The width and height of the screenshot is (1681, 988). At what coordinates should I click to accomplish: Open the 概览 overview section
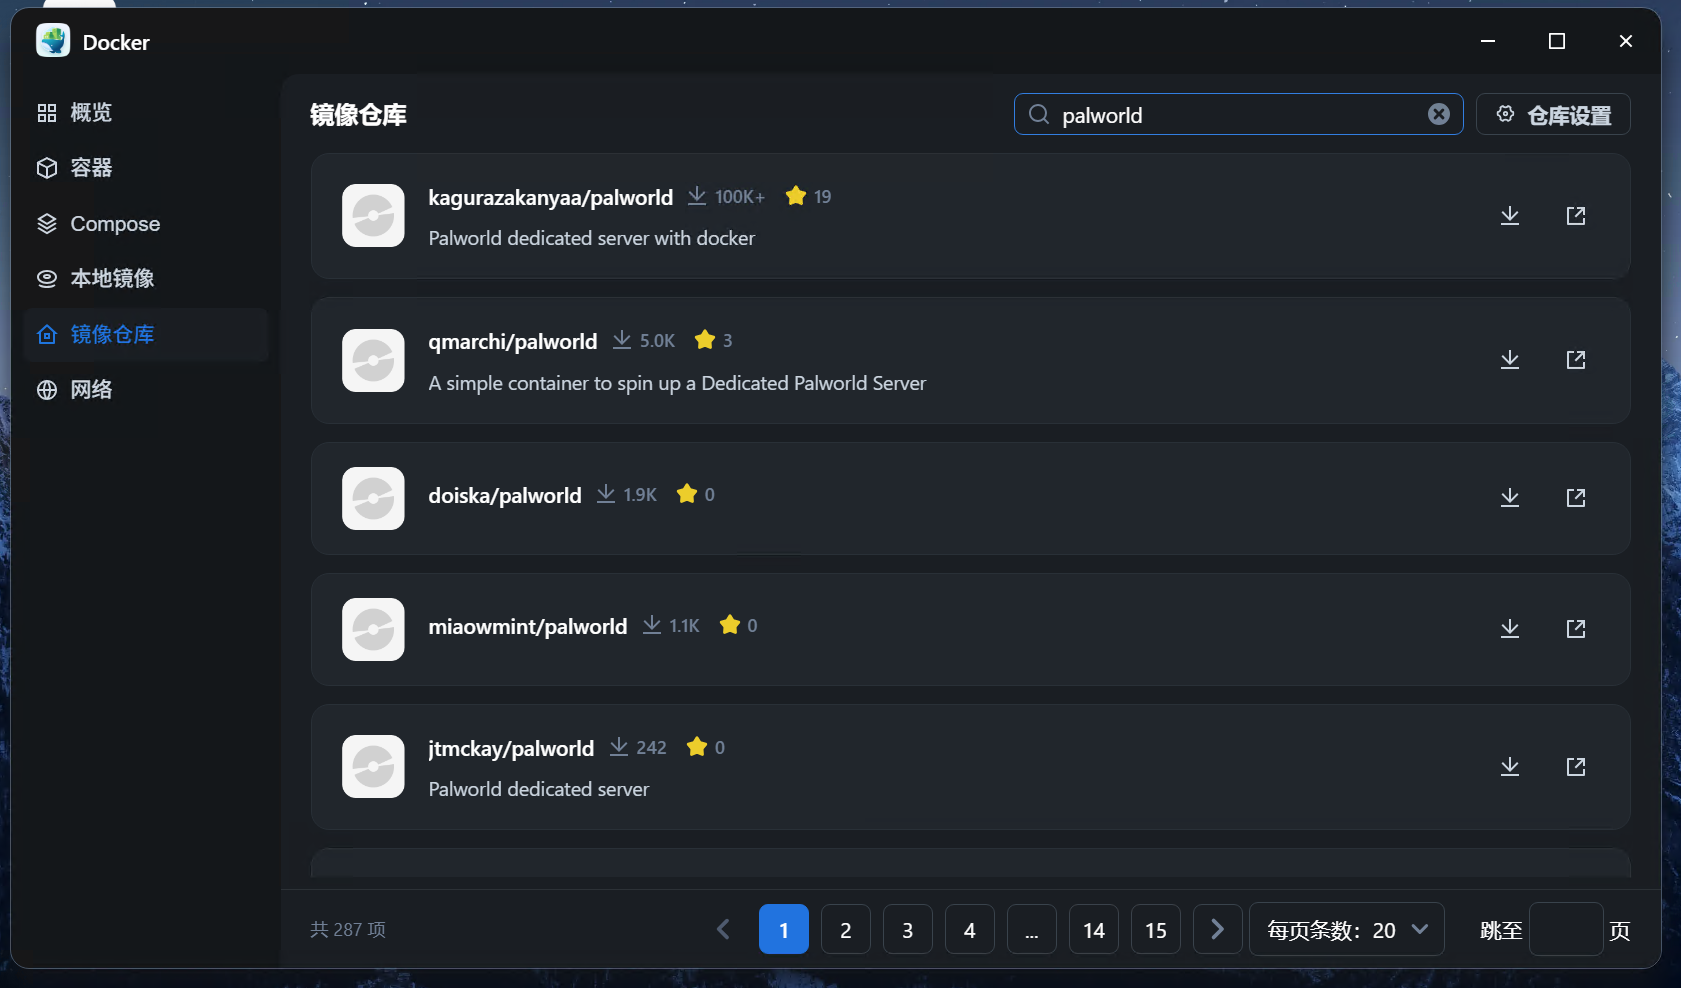[x=146, y=113]
